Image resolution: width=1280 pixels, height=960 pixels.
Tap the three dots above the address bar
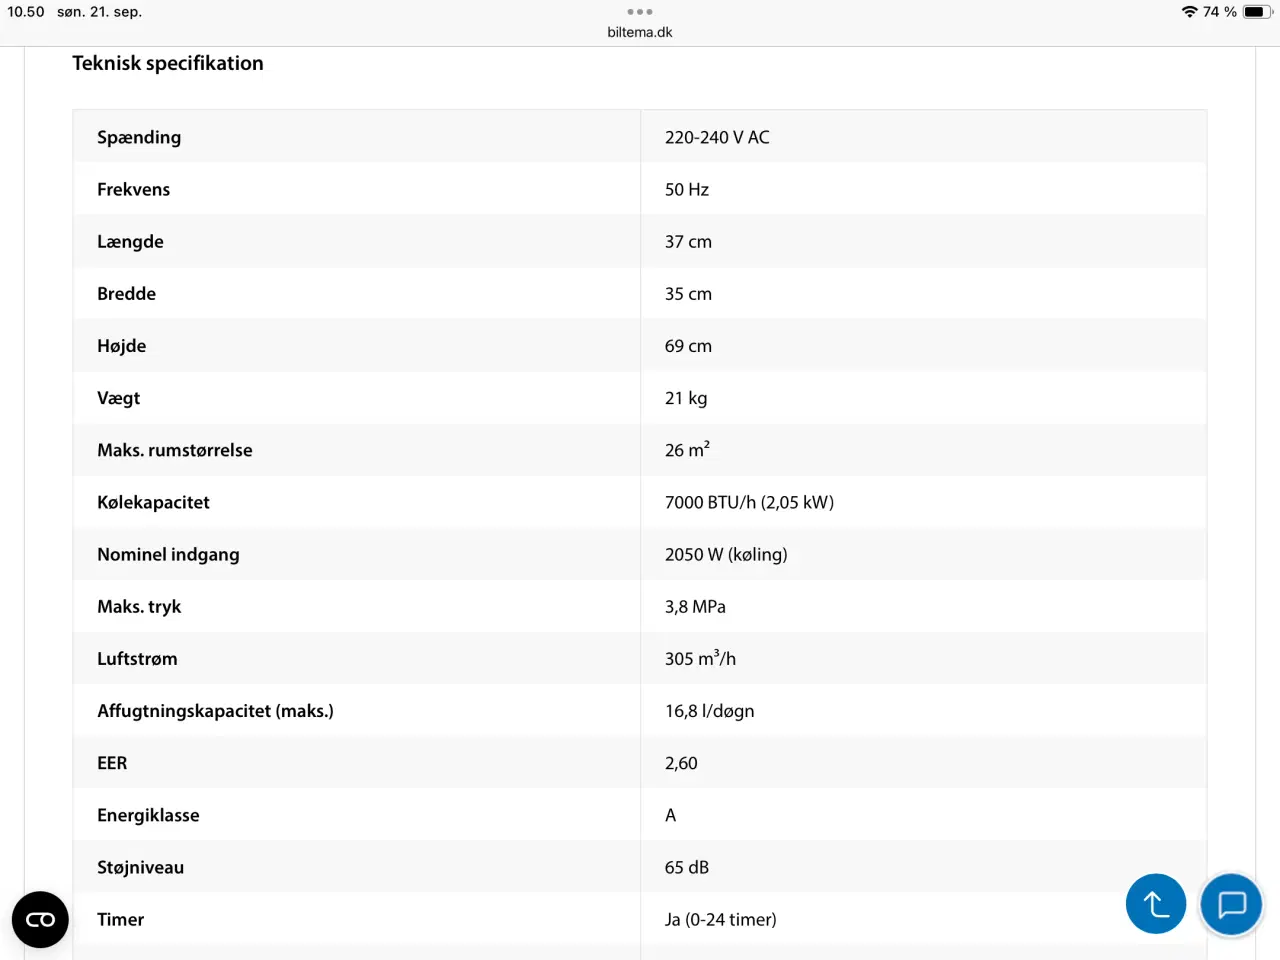(640, 12)
